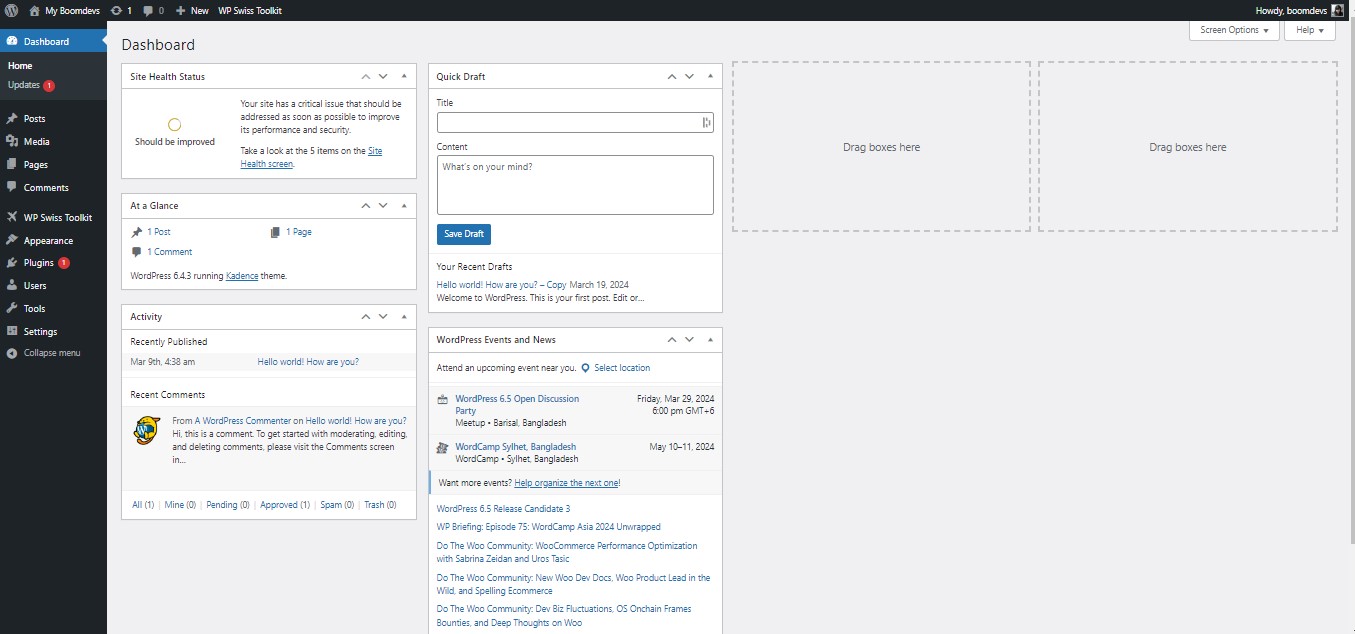Viewport: 1355px width, 634px height.
Task: Filter comments by Mine (0)
Action: 180,505
